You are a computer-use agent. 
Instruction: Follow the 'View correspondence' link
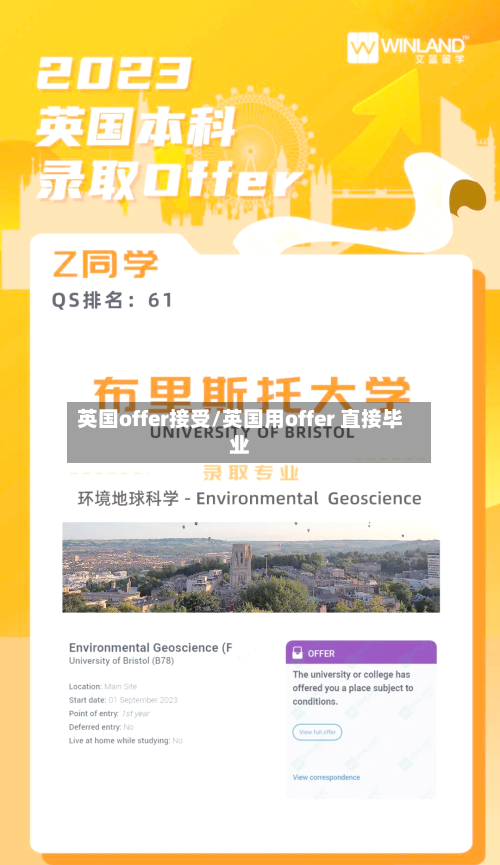click(x=326, y=777)
